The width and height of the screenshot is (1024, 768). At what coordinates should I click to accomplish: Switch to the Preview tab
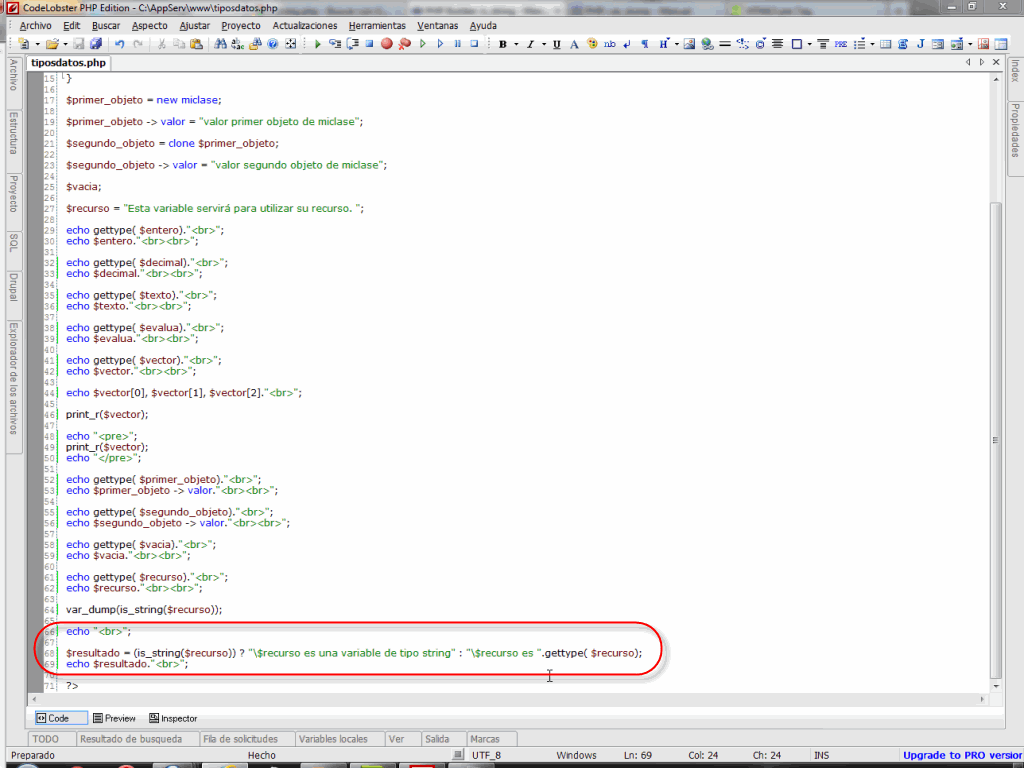(114, 718)
